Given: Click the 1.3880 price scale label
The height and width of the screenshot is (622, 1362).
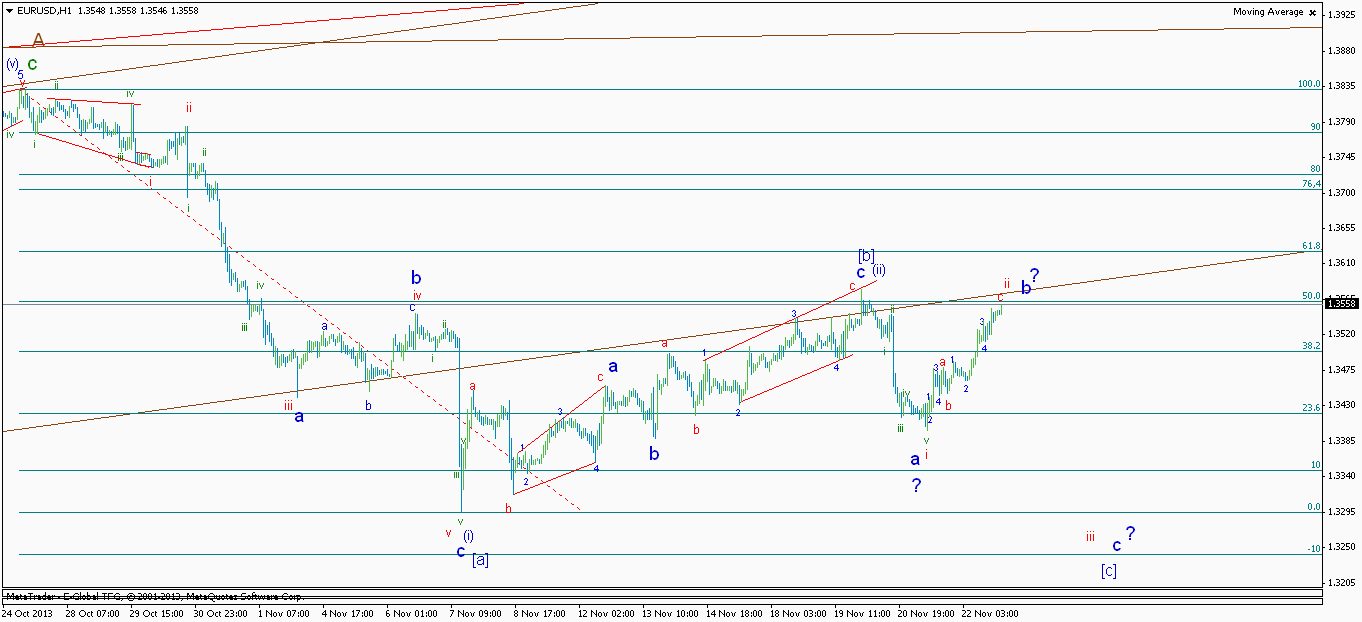Looking at the screenshot, I should (1342, 50).
